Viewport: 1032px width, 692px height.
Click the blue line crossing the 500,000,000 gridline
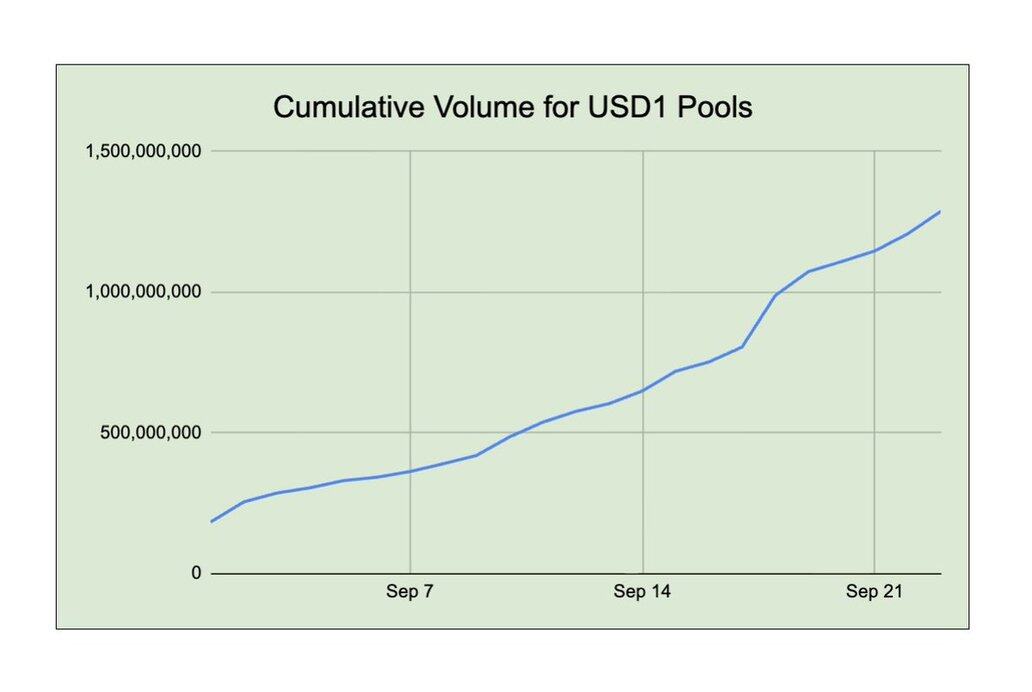tap(520, 433)
